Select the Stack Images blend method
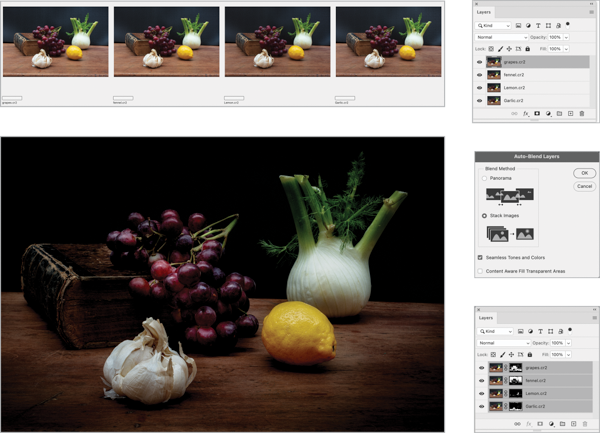 click(x=484, y=216)
